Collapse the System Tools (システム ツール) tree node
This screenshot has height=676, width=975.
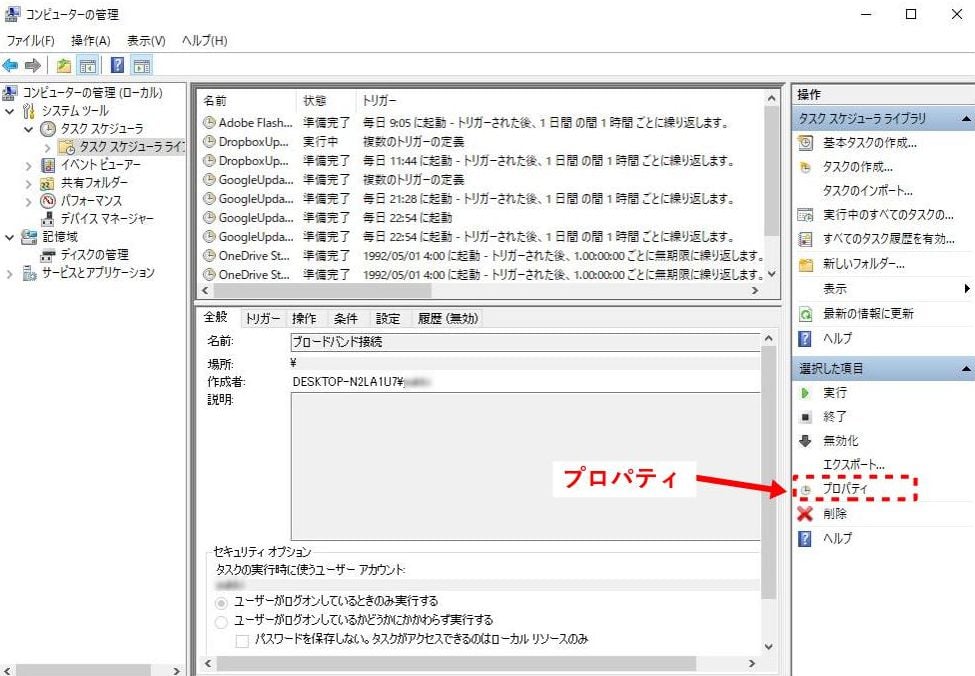point(11,111)
